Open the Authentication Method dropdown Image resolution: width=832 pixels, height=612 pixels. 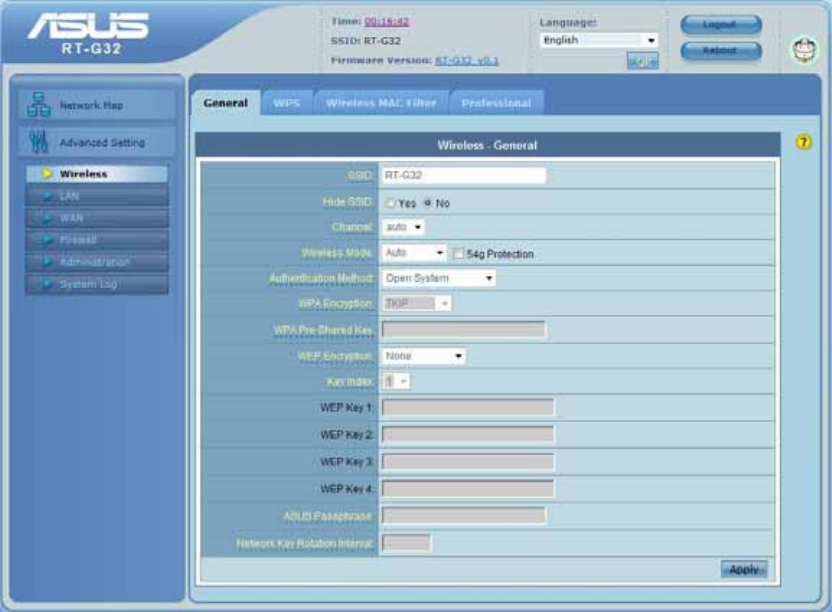coord(438,278)
